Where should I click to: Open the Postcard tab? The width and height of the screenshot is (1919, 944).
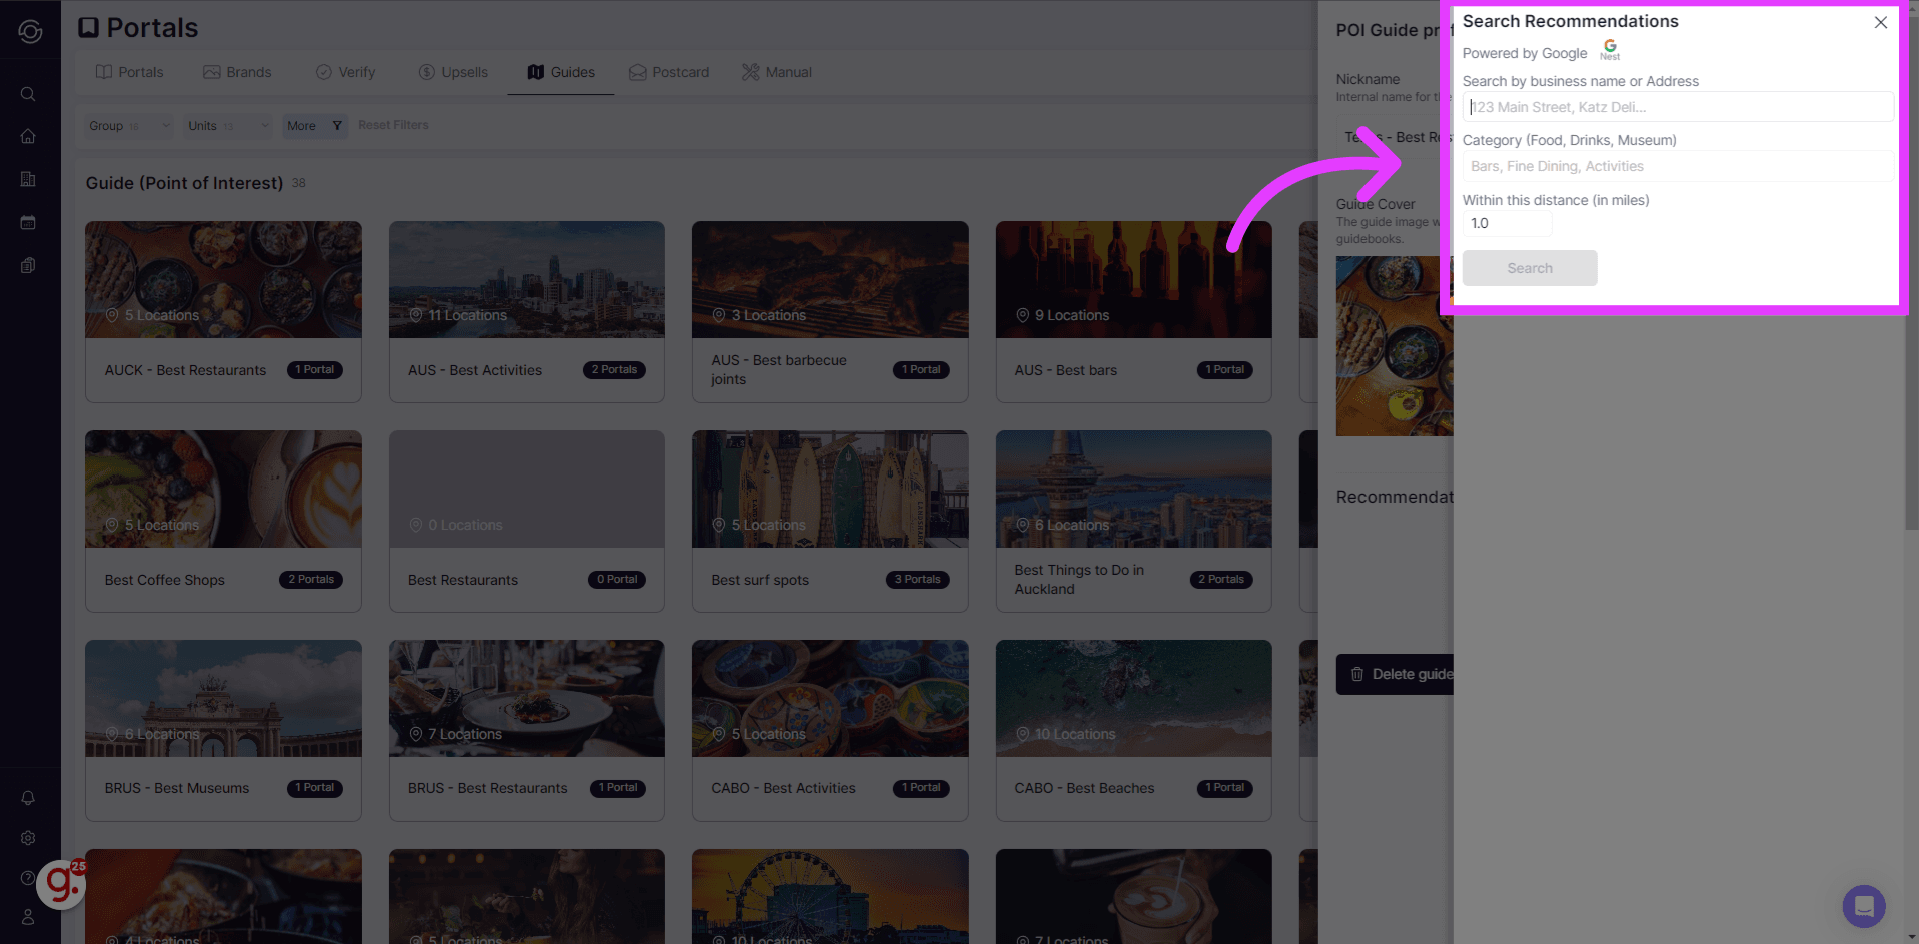click(669, 71)
